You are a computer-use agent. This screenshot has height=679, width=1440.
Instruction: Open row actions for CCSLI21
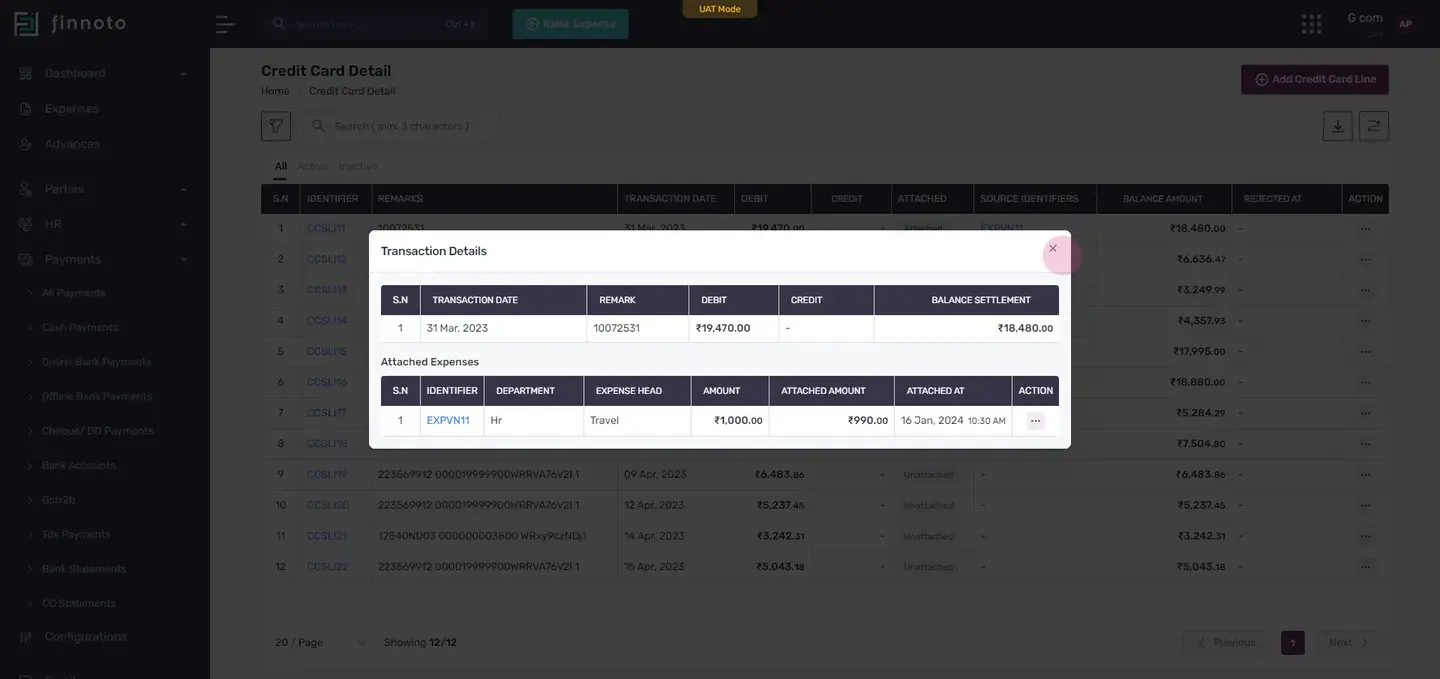[x=1365, y=536]
